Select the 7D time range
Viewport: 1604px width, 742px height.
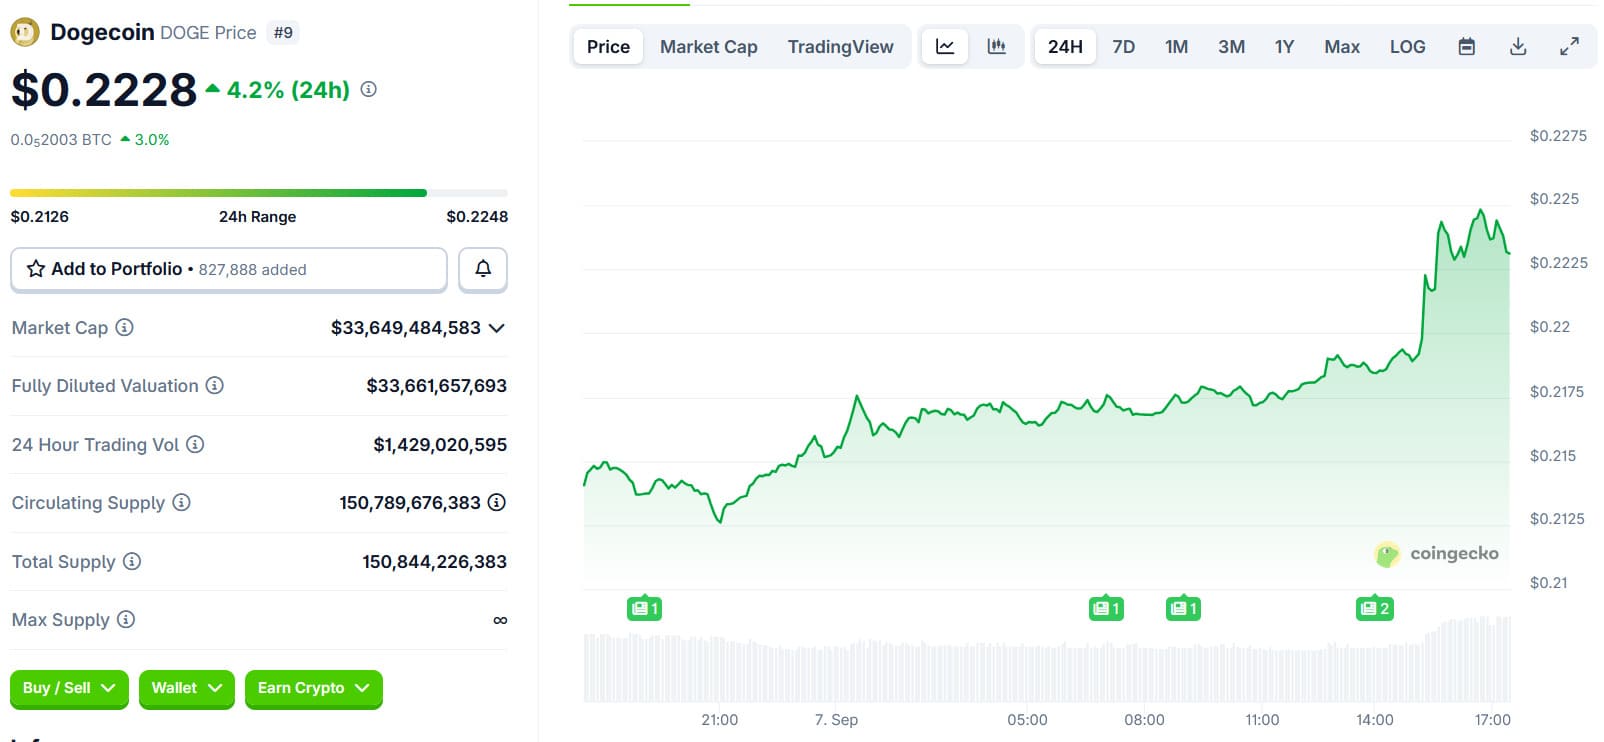pos(1124,46)
